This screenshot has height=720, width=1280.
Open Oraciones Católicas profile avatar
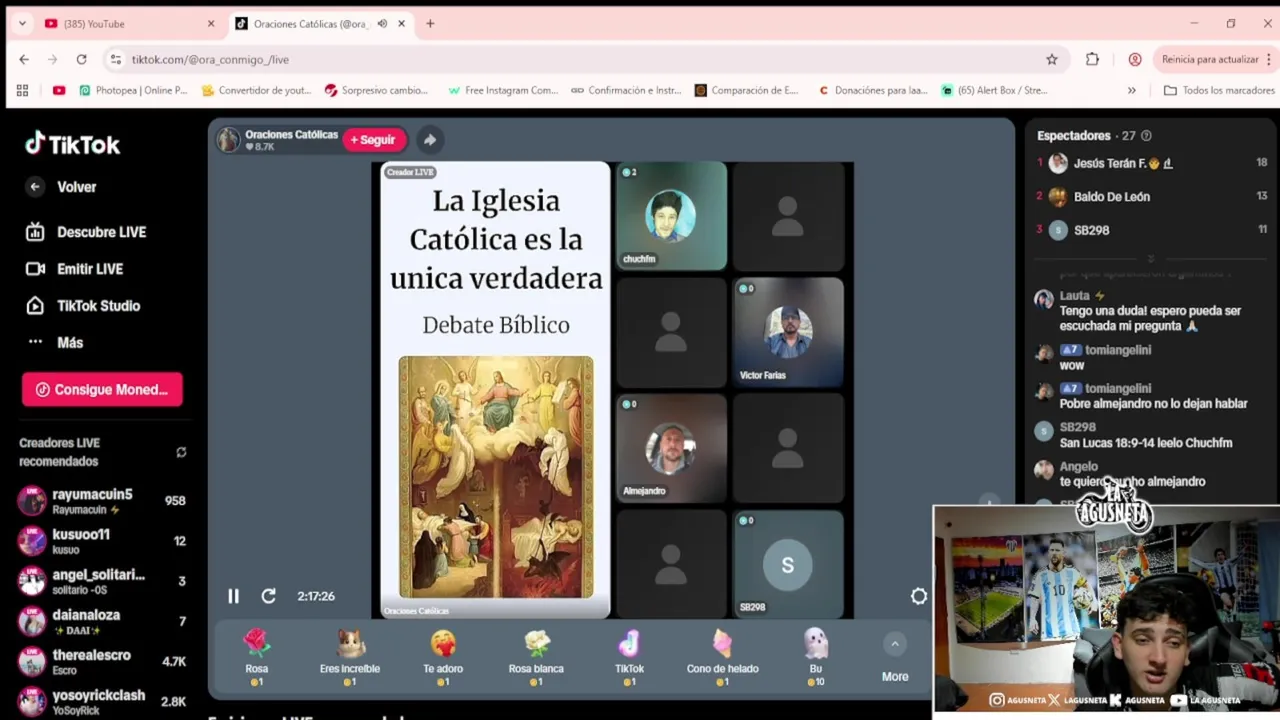tap(229, 140)
